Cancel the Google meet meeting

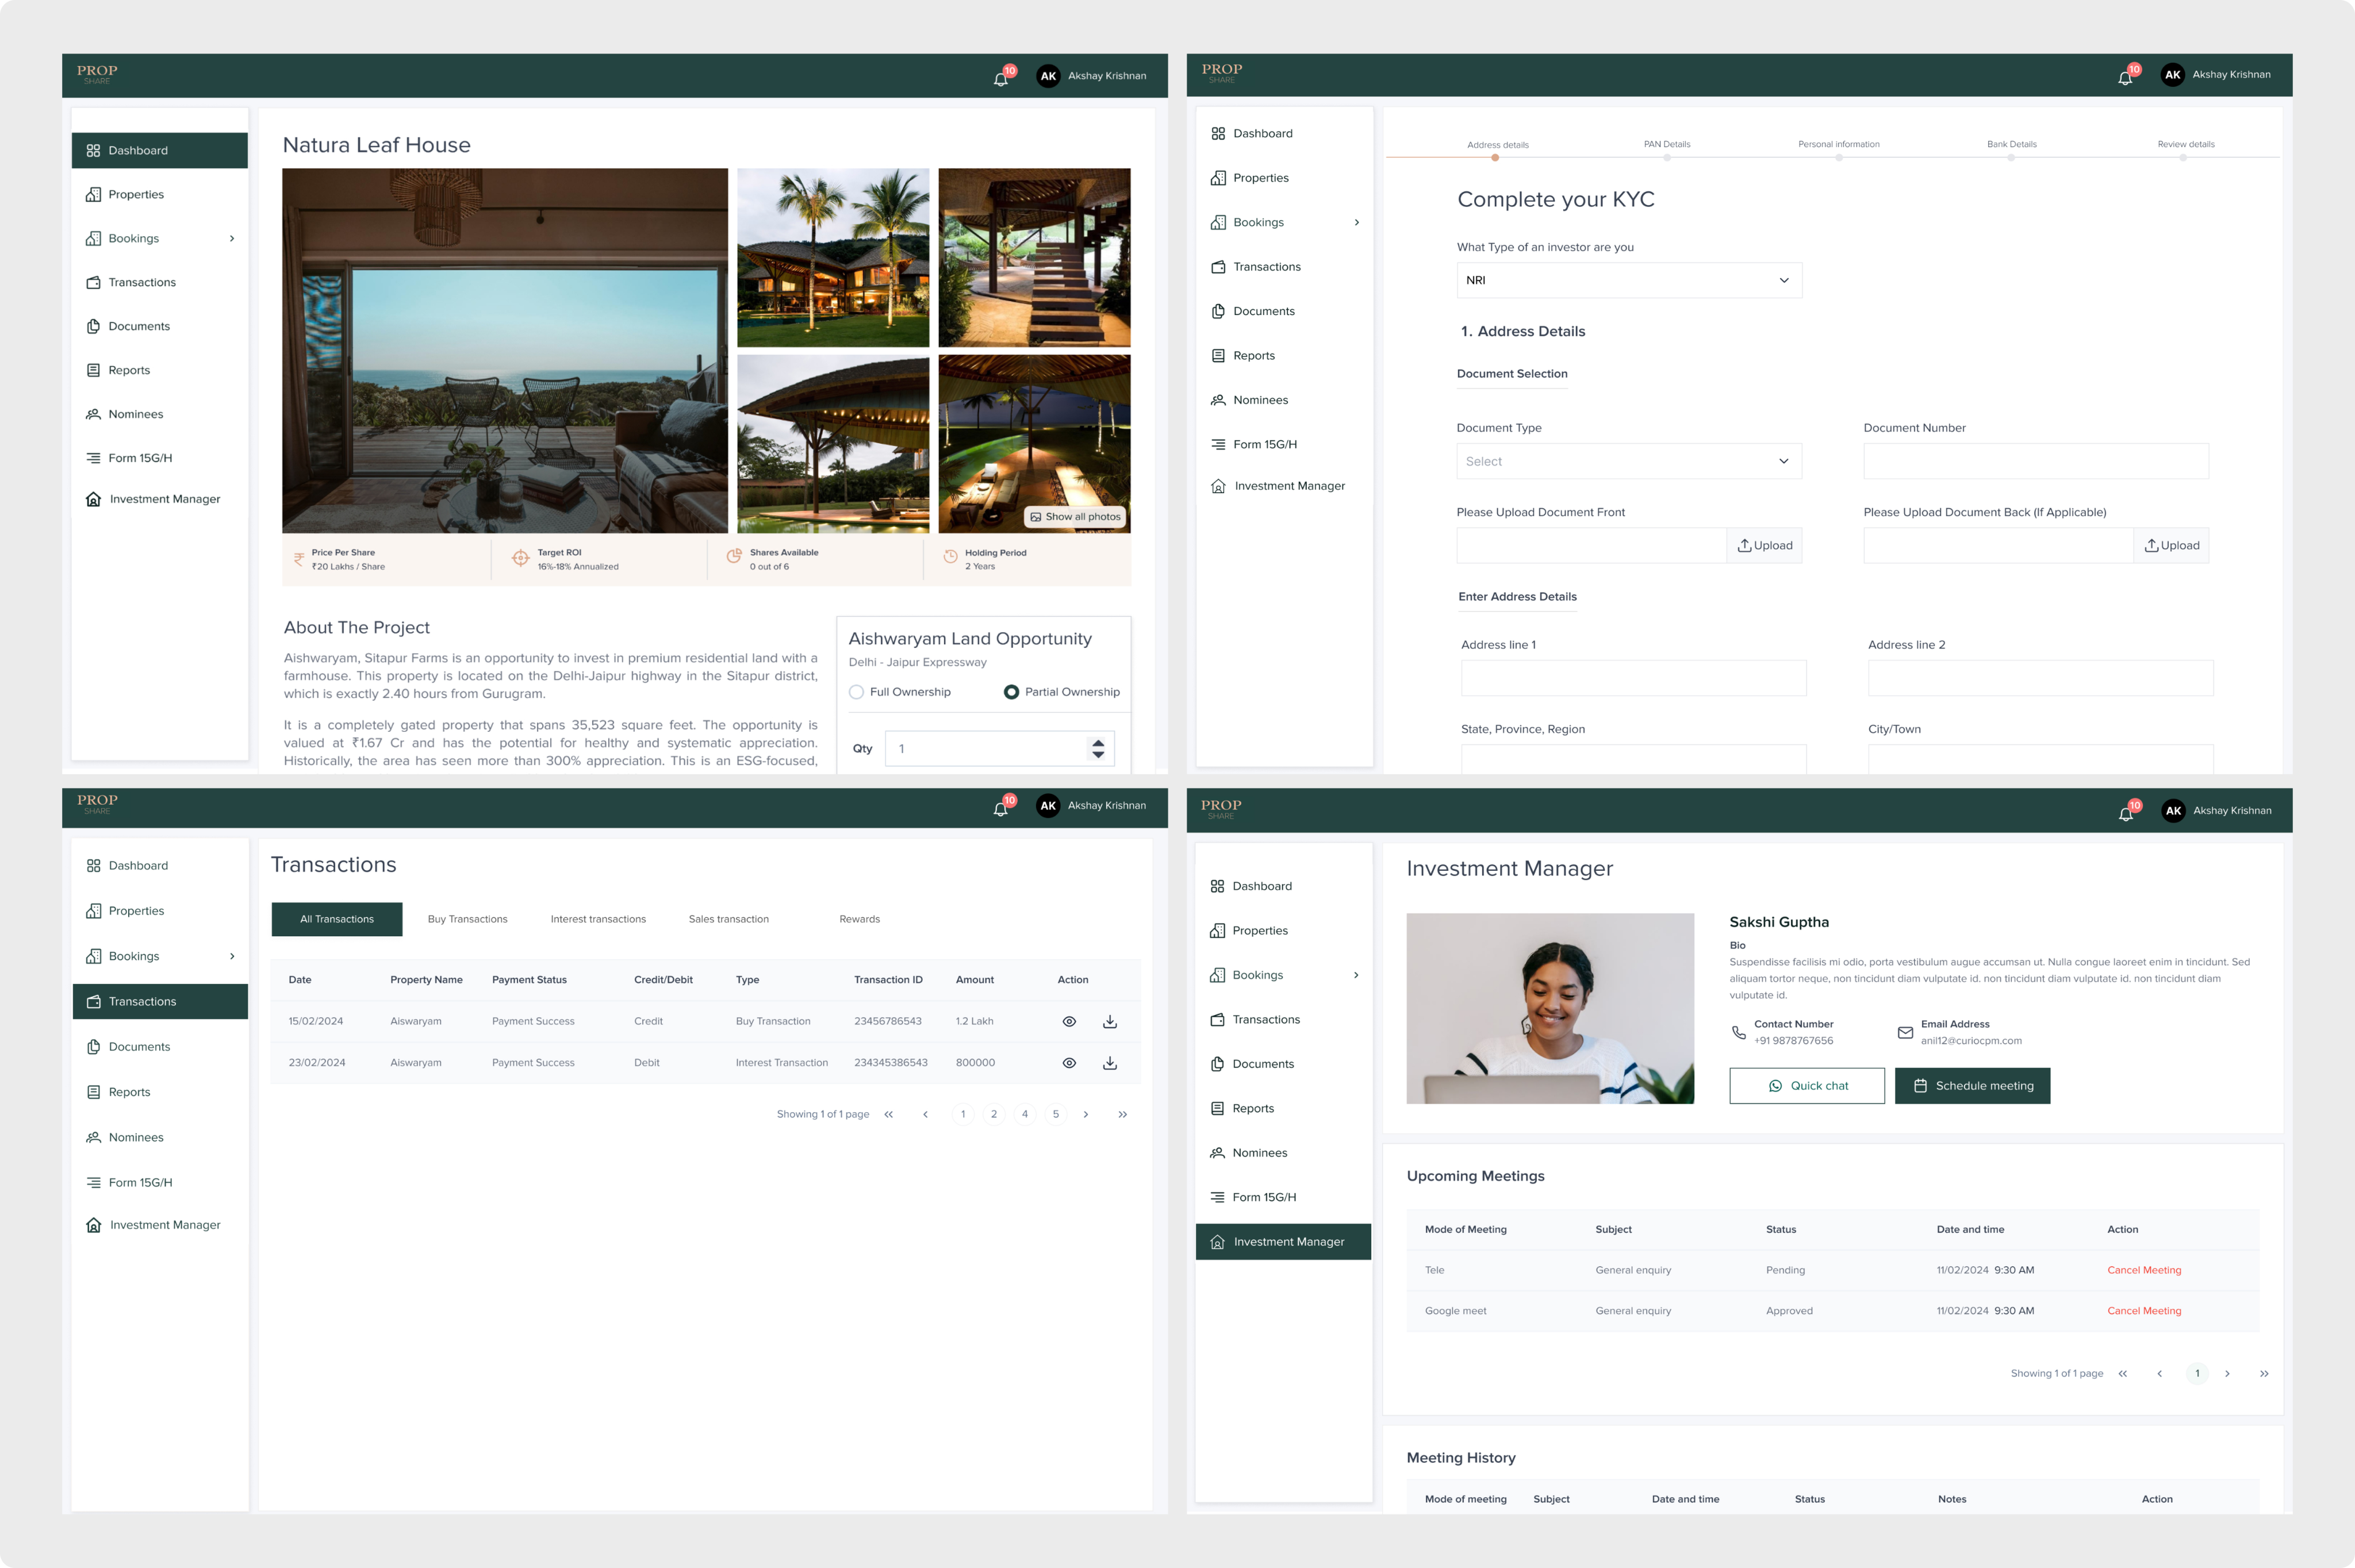[2144, 1311]
